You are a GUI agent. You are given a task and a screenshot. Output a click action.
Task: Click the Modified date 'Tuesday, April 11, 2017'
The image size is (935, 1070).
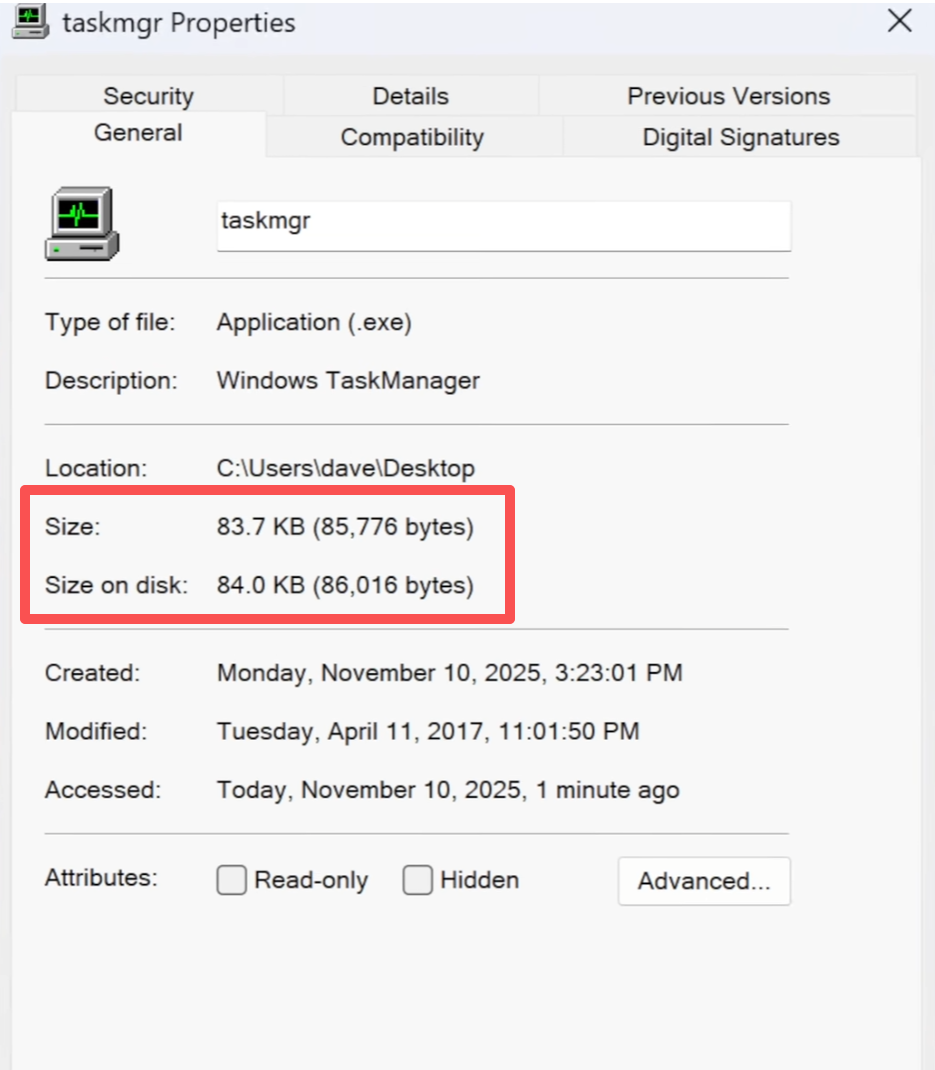[x=351, y=732]
